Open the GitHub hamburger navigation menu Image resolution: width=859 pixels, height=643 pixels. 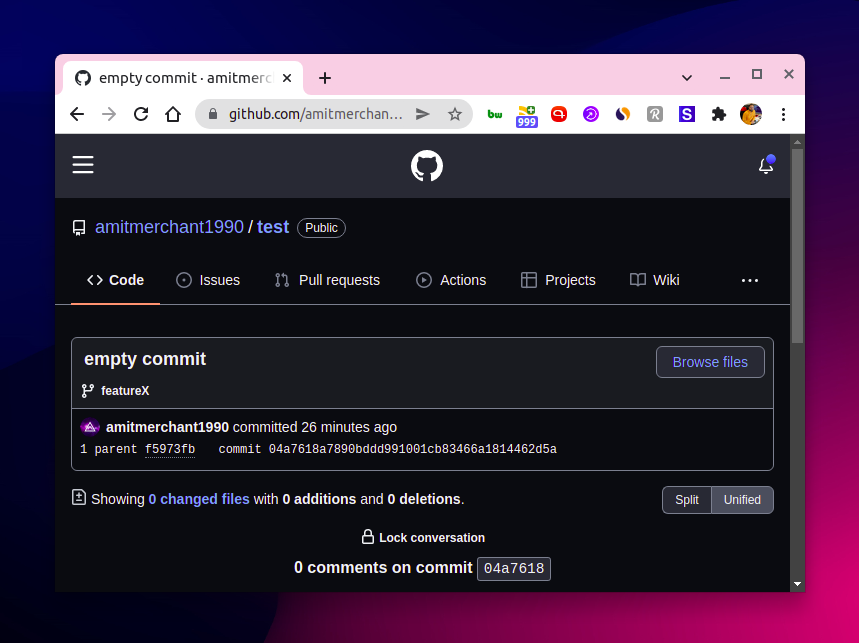click(83, 165)
